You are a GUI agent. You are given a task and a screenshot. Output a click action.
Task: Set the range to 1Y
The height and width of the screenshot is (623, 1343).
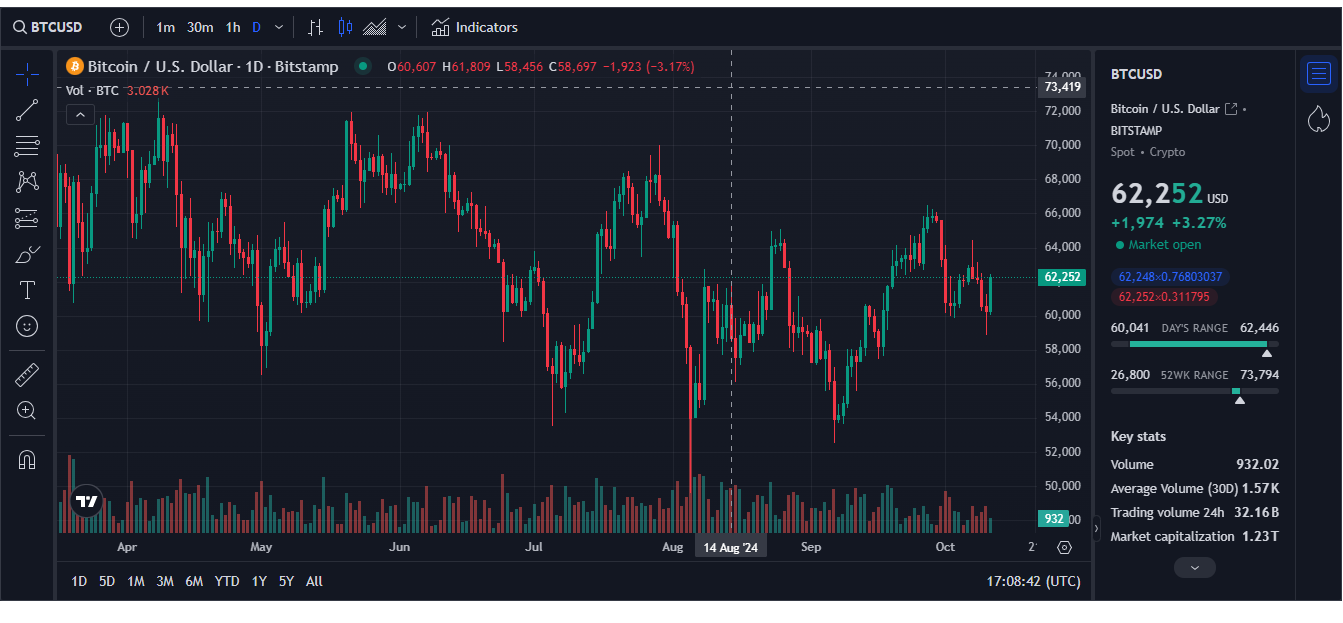pos(259,581)
